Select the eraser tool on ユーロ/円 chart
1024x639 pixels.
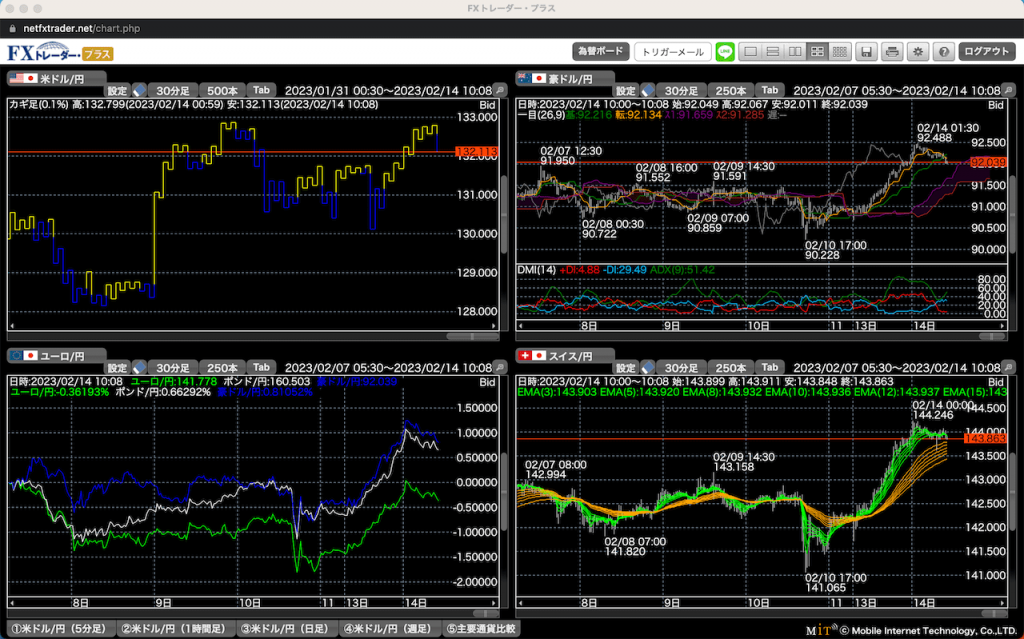tap(139, 368)
